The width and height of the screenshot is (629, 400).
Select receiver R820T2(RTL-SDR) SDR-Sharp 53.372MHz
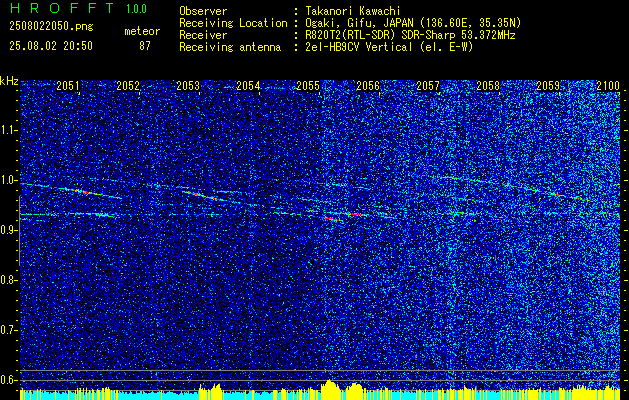pyautogui.click(x=410, y=35)
